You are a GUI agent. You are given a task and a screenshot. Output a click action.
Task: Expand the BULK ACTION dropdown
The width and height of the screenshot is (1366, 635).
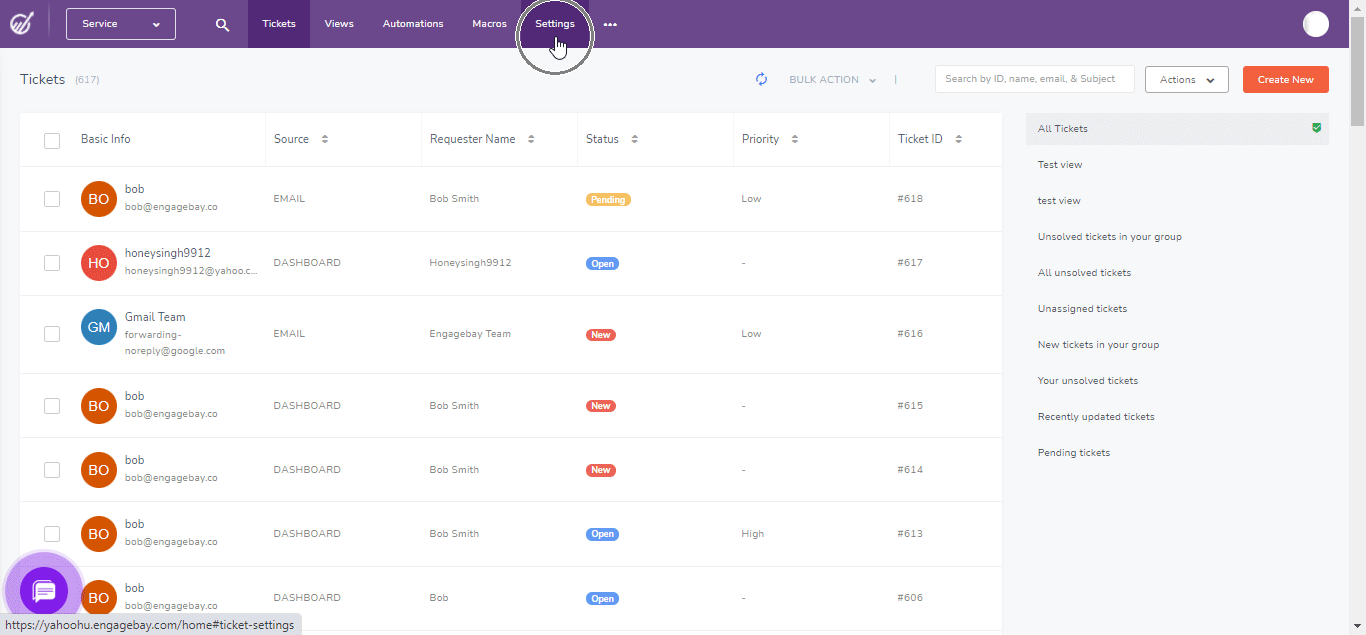pyautogui.click(x=832, y=80)
